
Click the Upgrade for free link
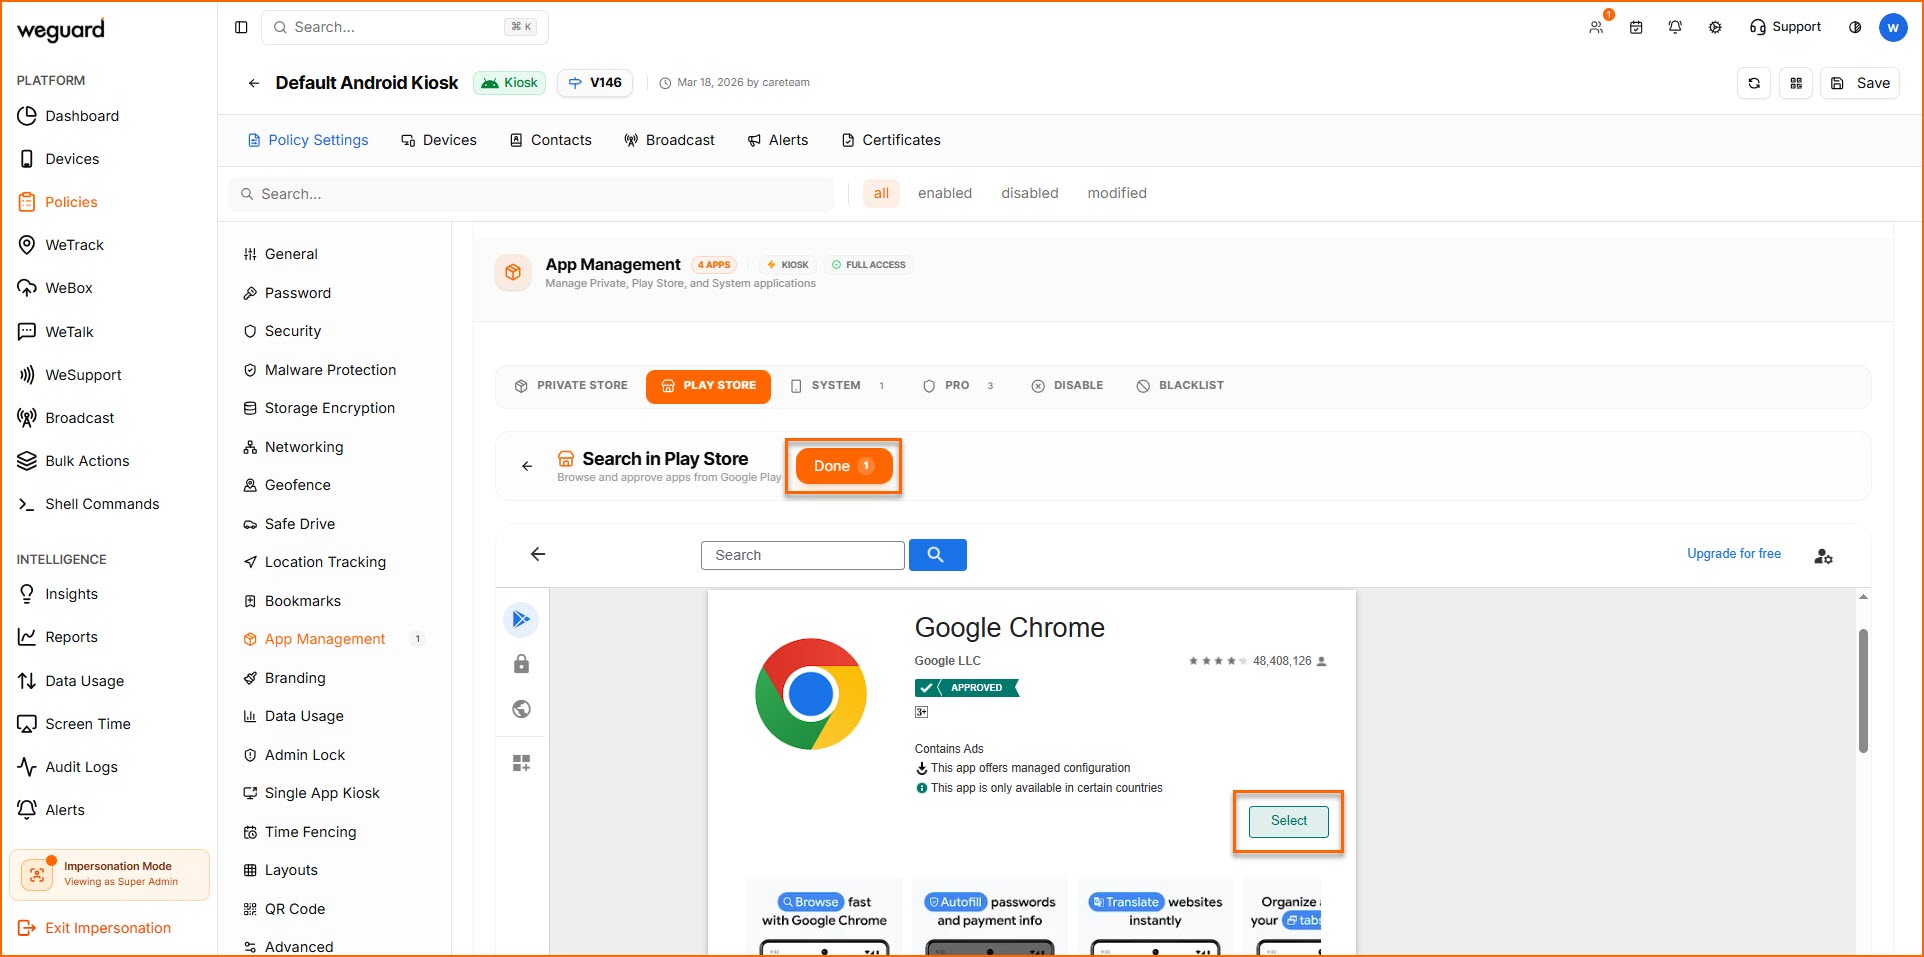coord(1733,554)
